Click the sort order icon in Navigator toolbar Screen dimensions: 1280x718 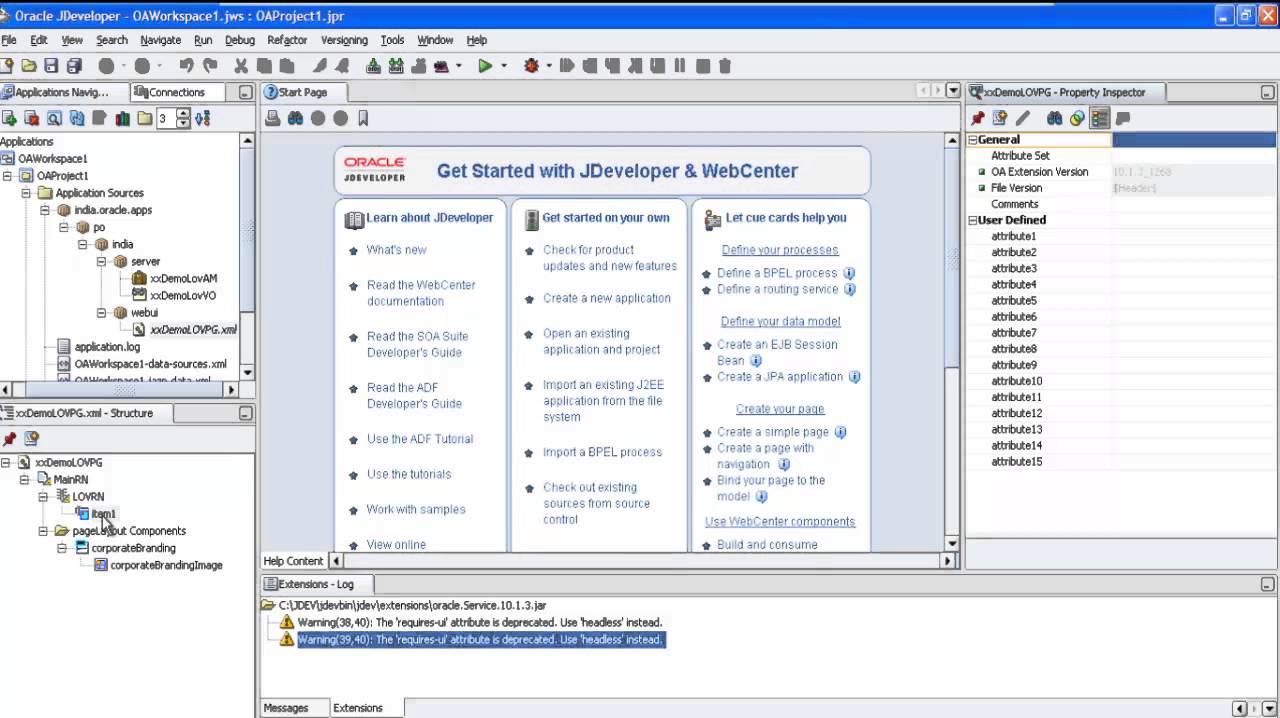(x=203, y=118)
